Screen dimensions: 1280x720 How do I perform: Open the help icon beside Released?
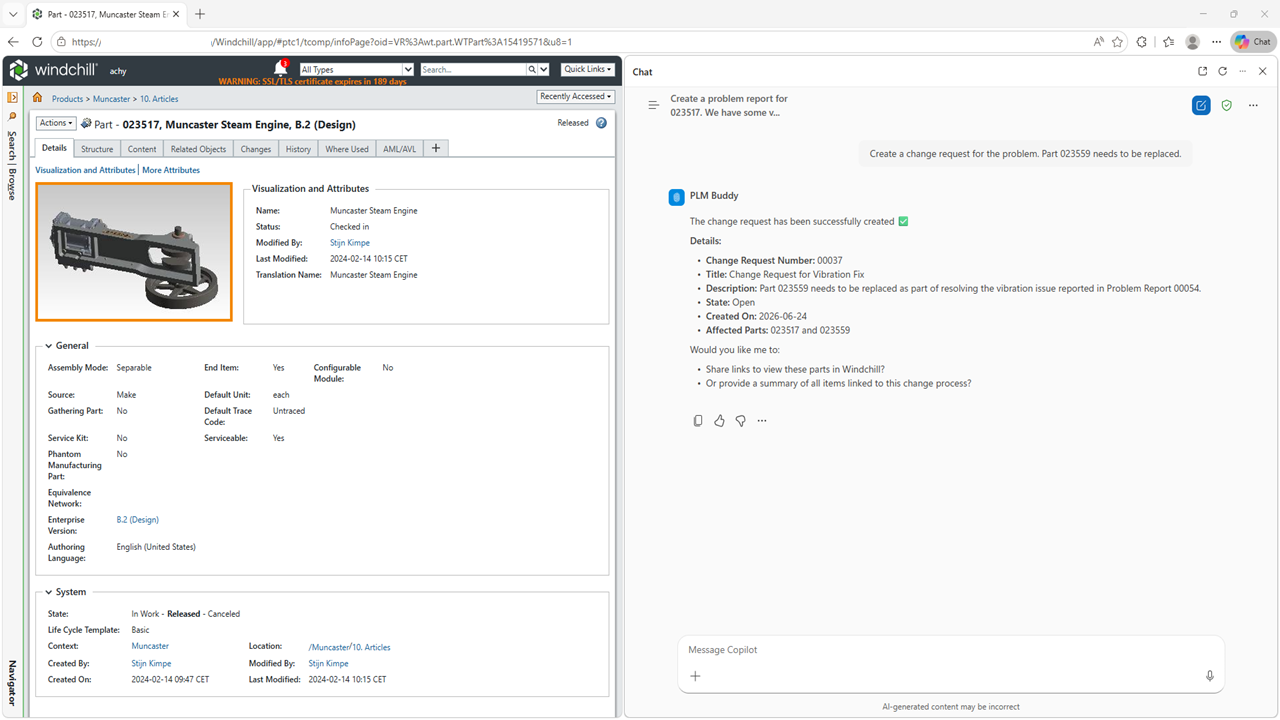601,123
